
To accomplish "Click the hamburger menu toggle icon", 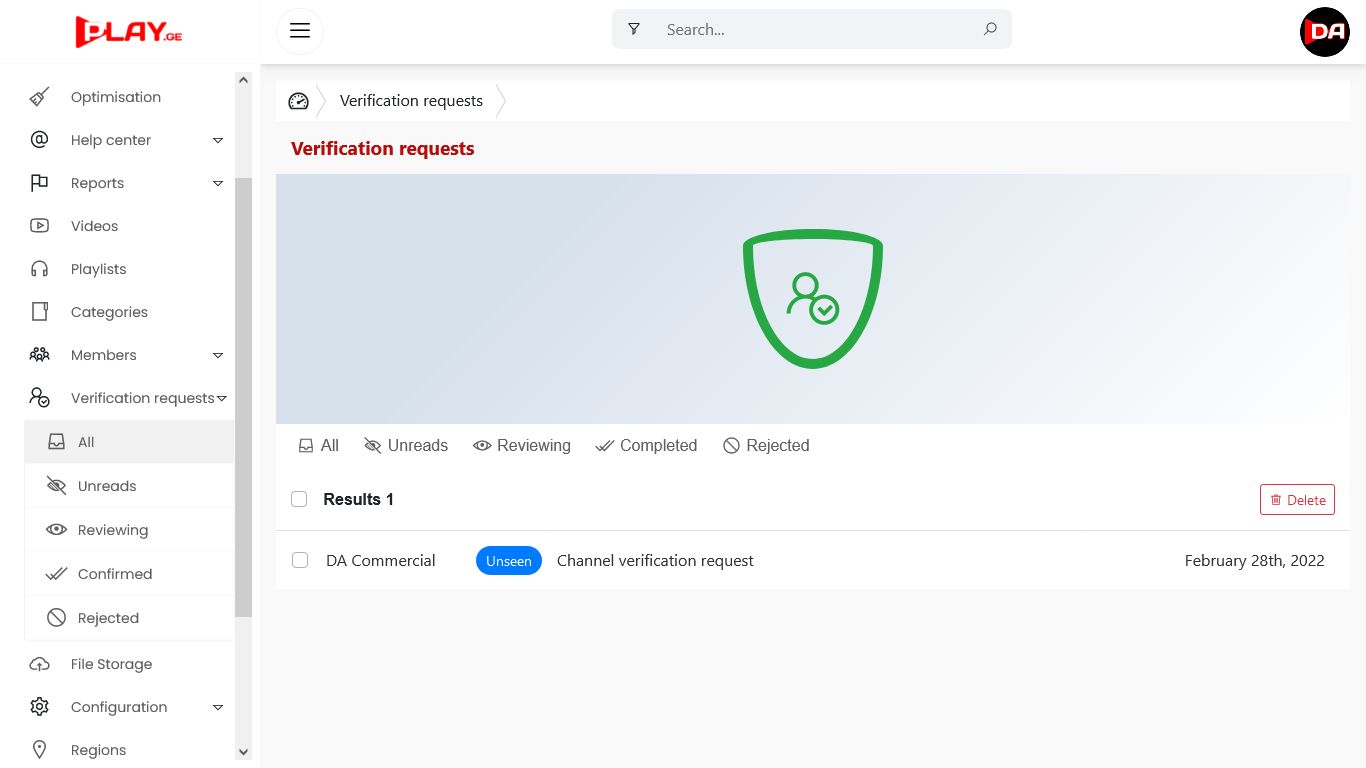I will coord(300,30).
